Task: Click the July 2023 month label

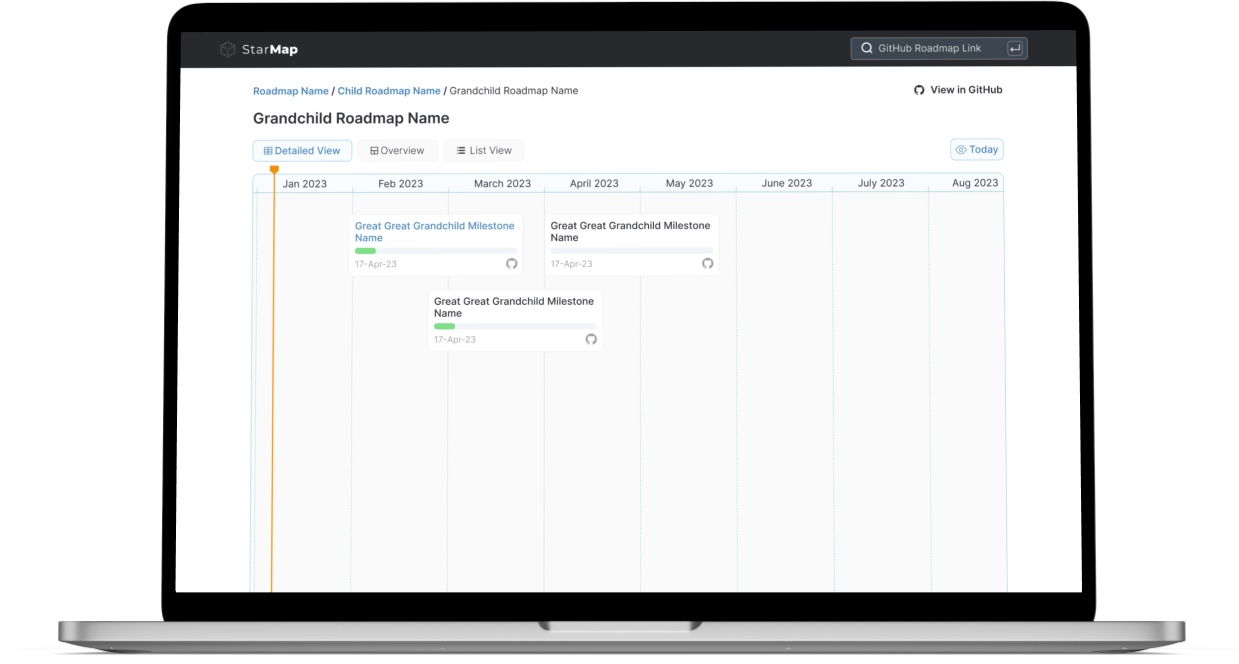Action: coord(881,184)
